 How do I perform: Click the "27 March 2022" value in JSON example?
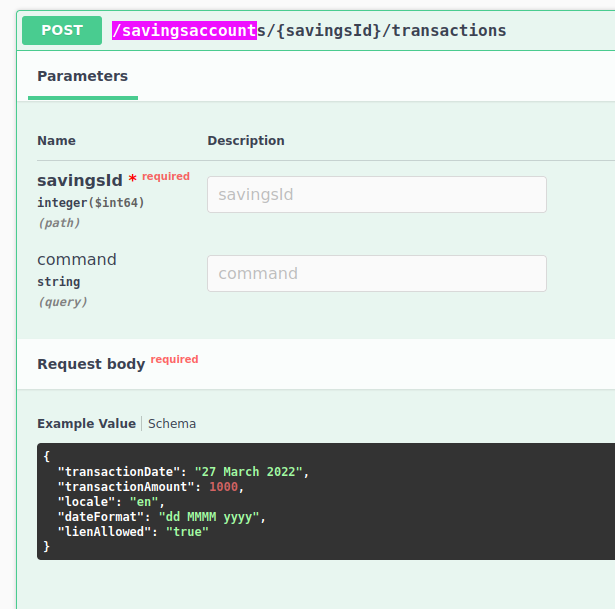pos(249,471)
